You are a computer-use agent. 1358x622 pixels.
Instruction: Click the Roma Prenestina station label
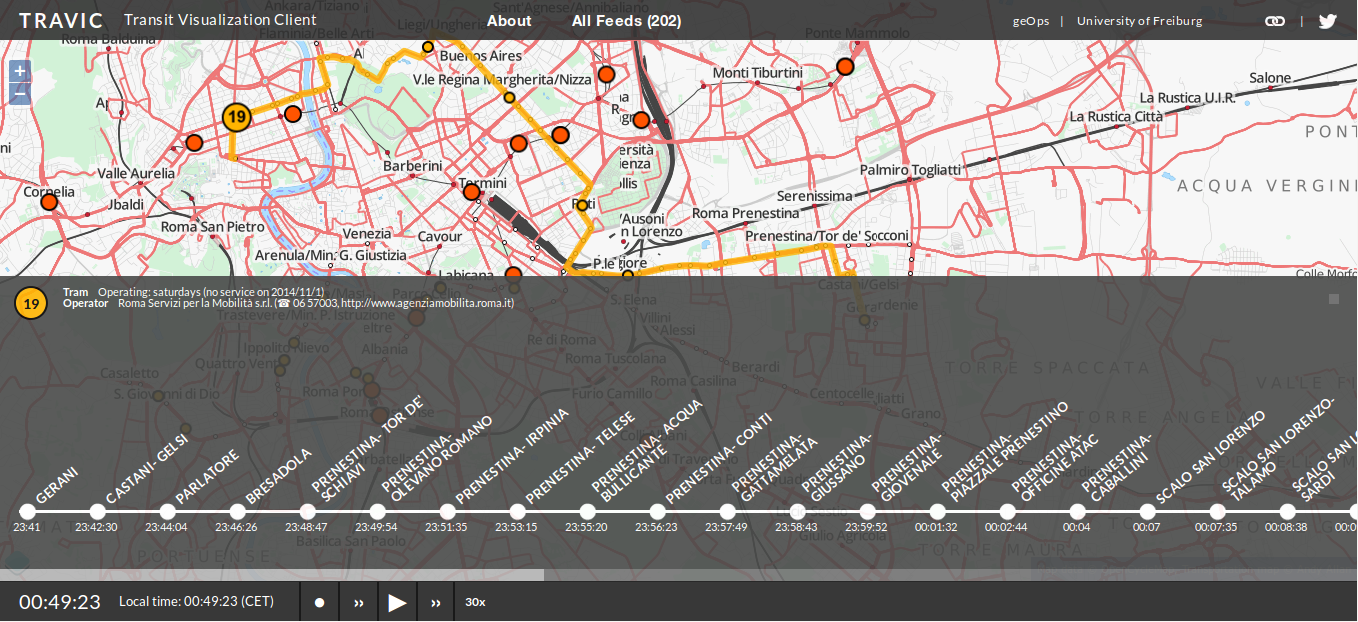click(746, 213)
